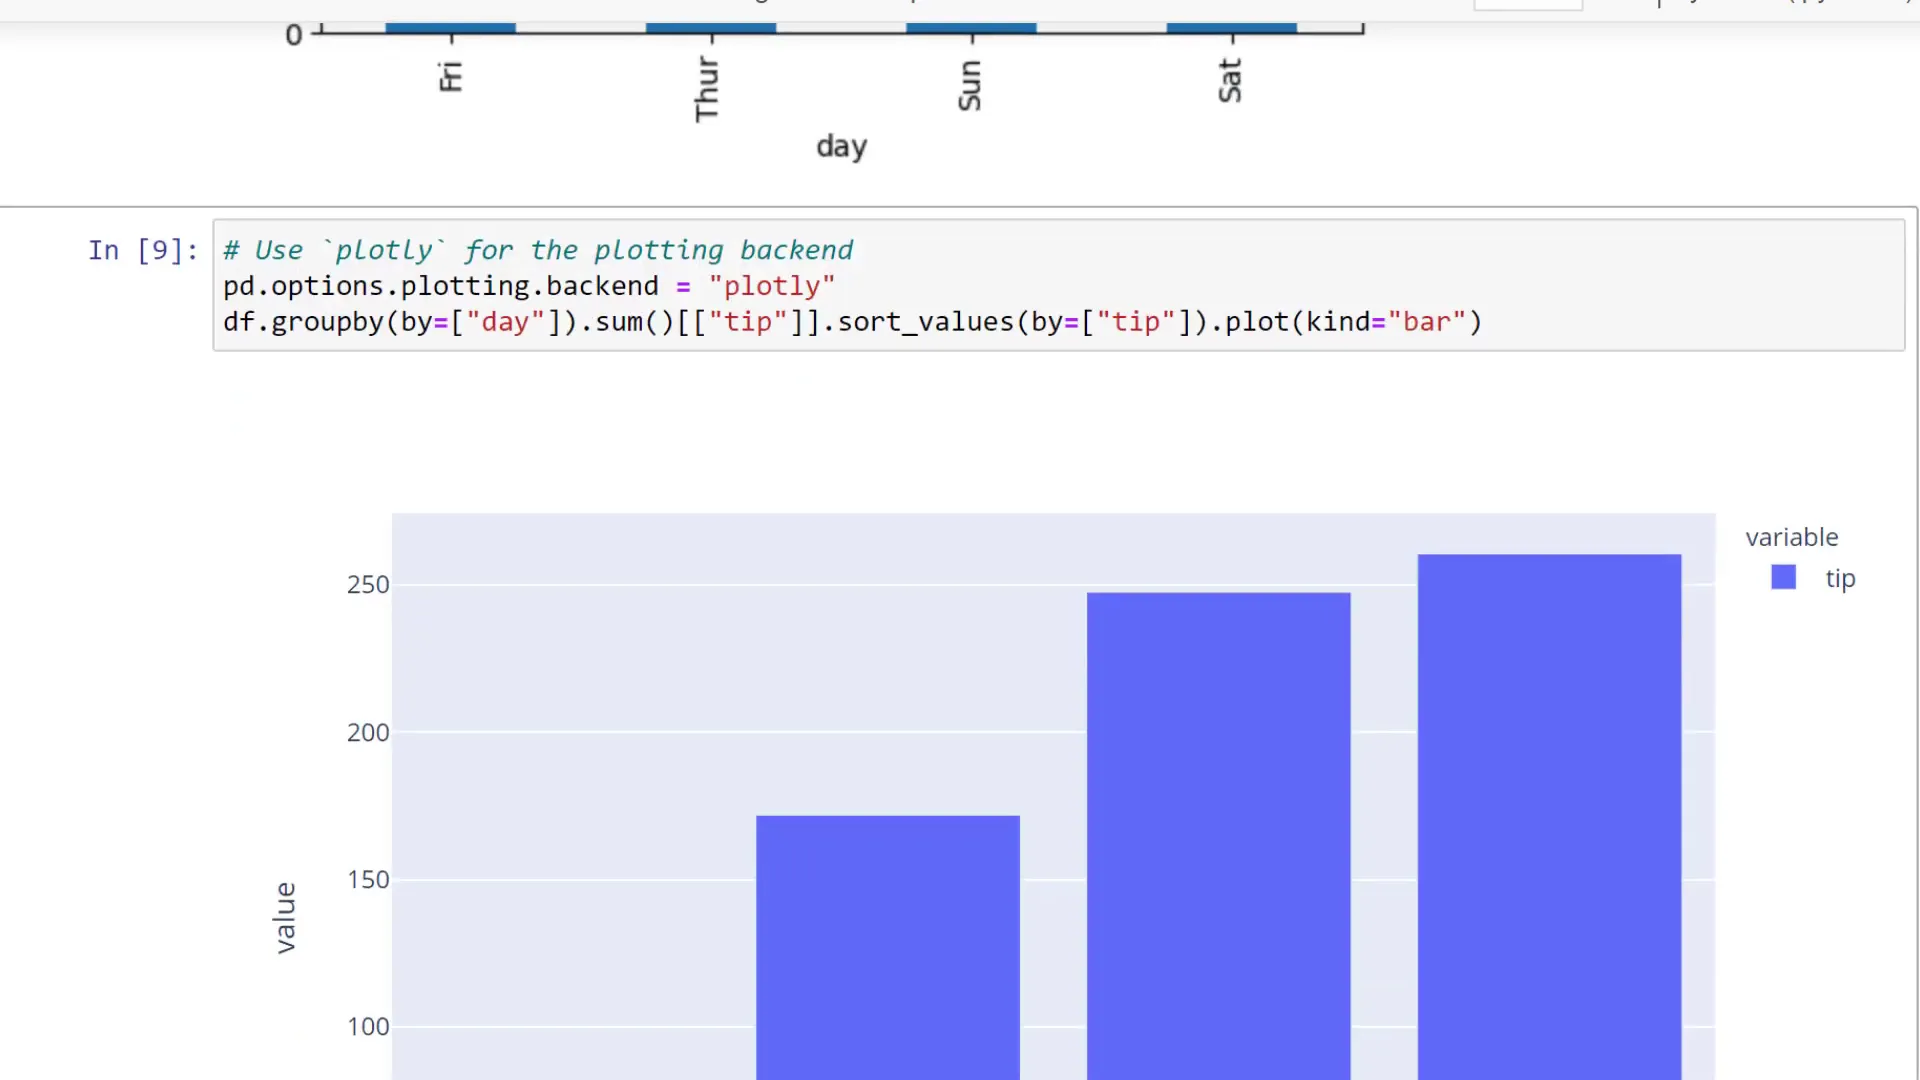Click the 250 gridline label on the y-axis
The height and width of the screenshot is (1080, 1920).
(368, 584)
